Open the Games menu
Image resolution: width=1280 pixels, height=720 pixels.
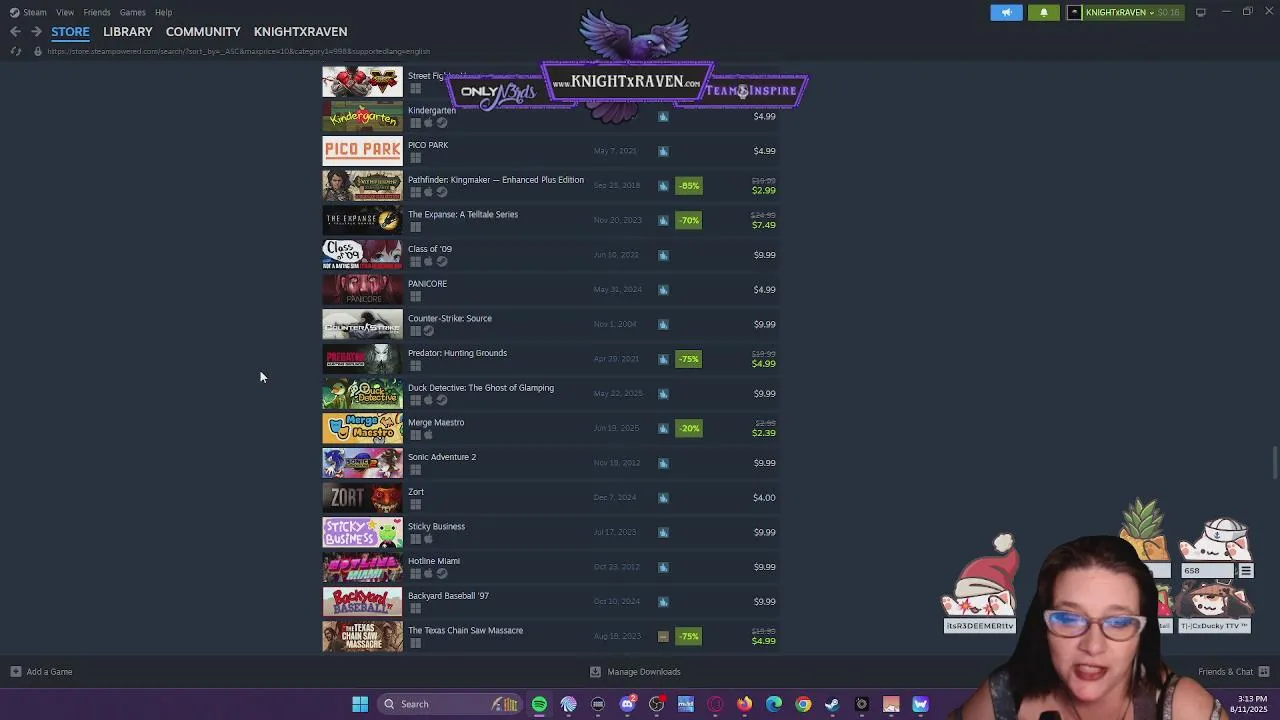[x=132, y=12]
